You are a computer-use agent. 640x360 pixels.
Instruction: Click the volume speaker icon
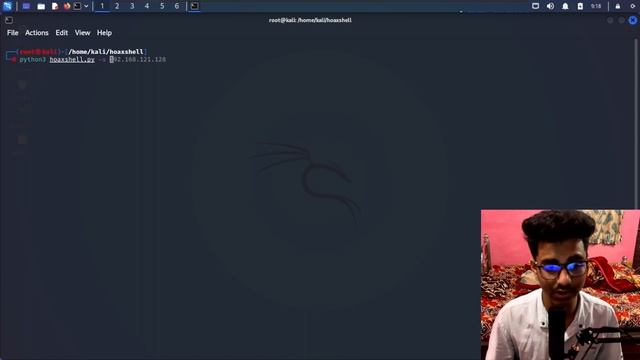tap(550, 6)
